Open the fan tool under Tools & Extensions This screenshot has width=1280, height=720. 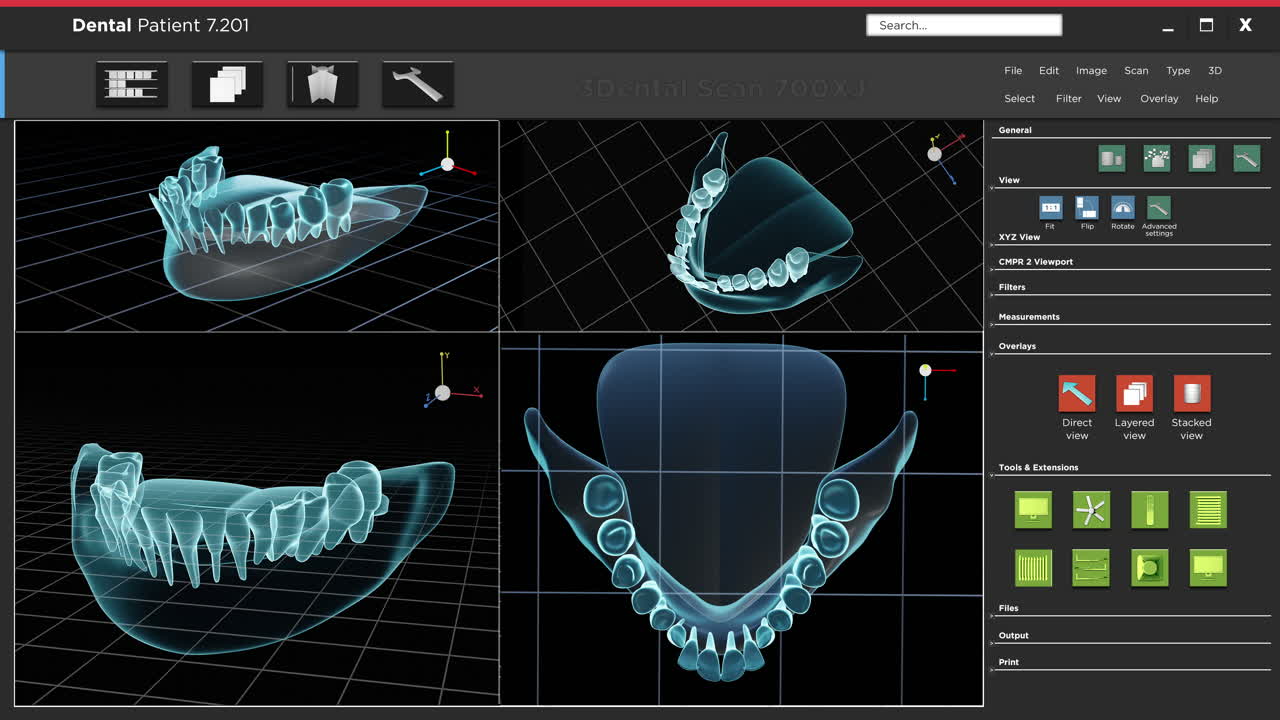tap(1091, 510)
